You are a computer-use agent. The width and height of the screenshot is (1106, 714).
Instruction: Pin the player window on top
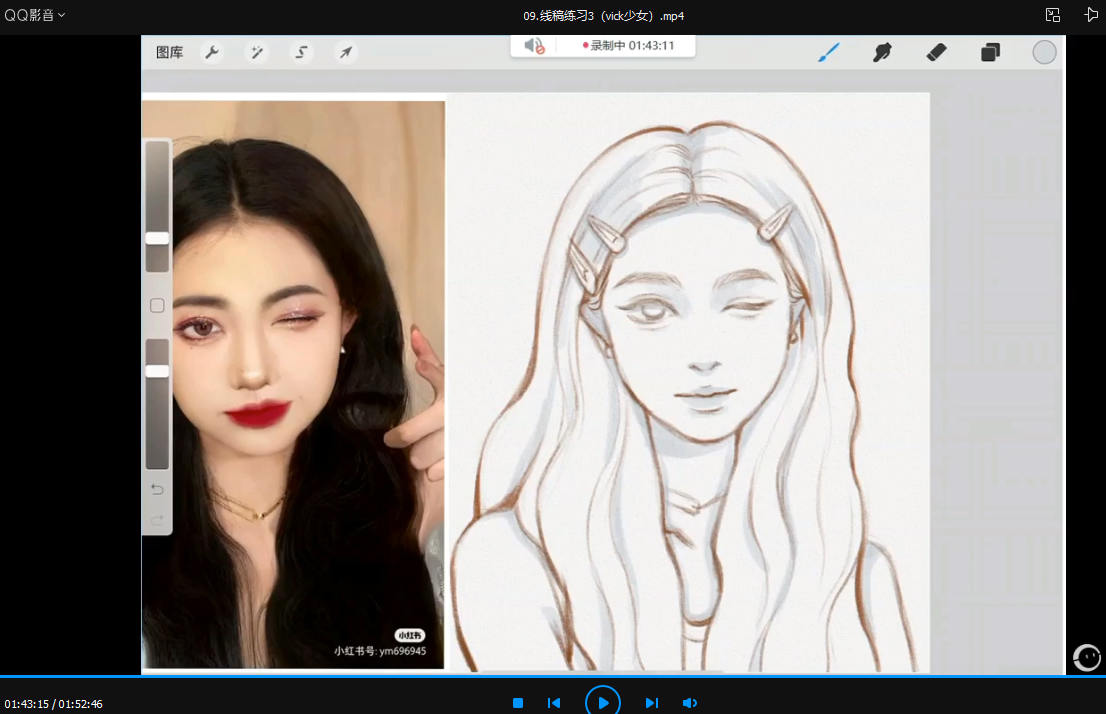(1091, 15)
